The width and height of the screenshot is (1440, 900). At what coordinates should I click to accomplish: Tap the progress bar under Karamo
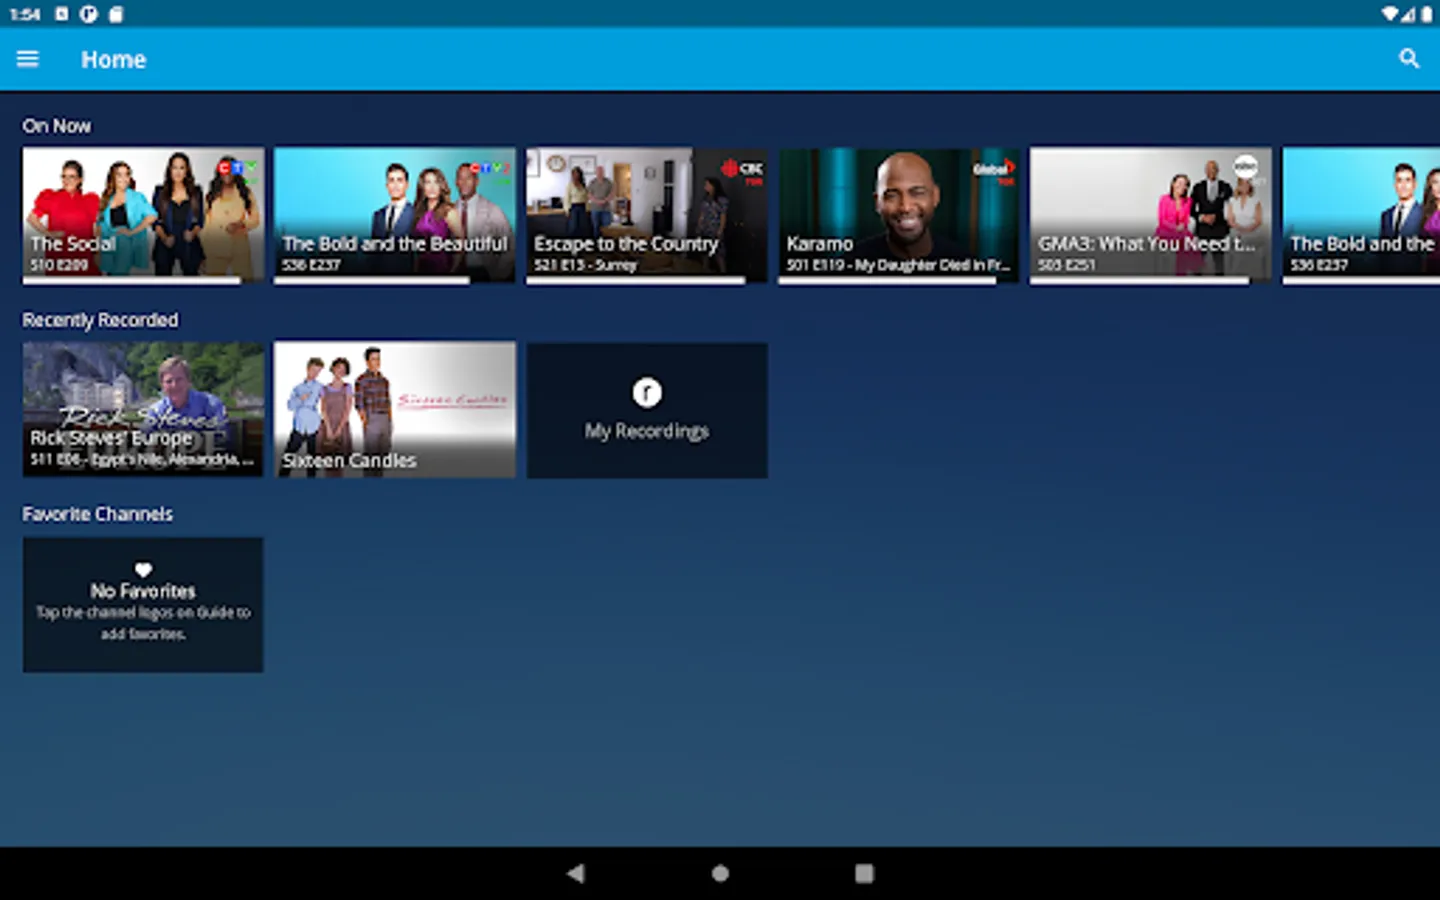899,280
